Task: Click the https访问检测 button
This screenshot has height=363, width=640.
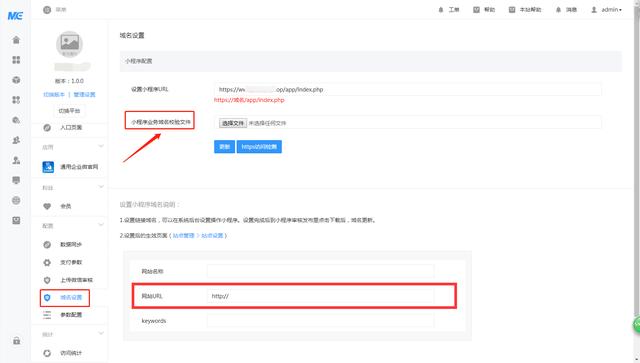Action: (x=259, y=147)
